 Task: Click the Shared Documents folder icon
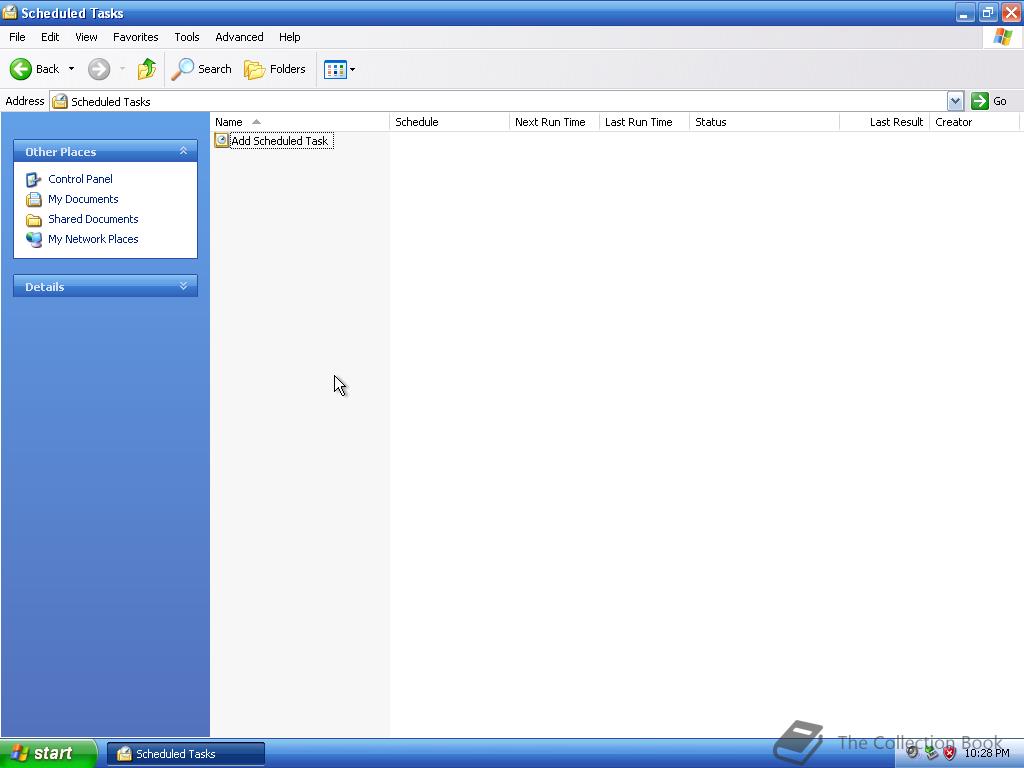(33, 219)
